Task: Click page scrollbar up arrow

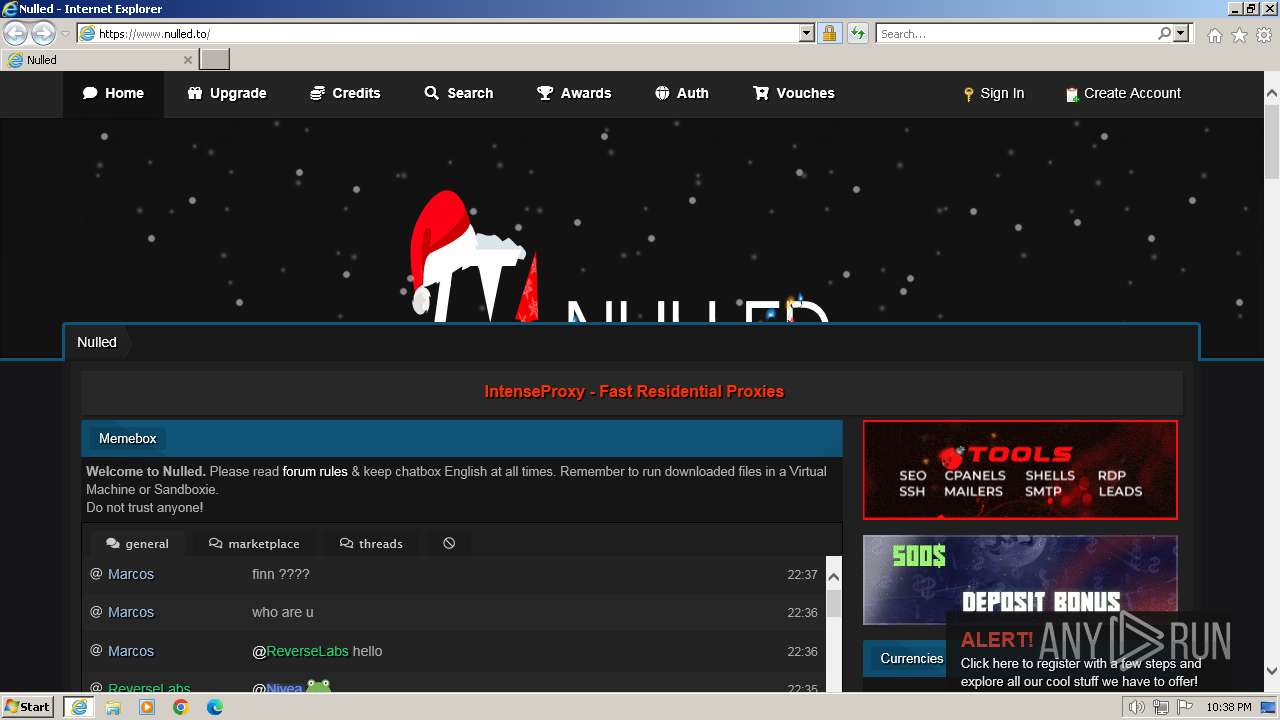Action: pos(1272,93)
